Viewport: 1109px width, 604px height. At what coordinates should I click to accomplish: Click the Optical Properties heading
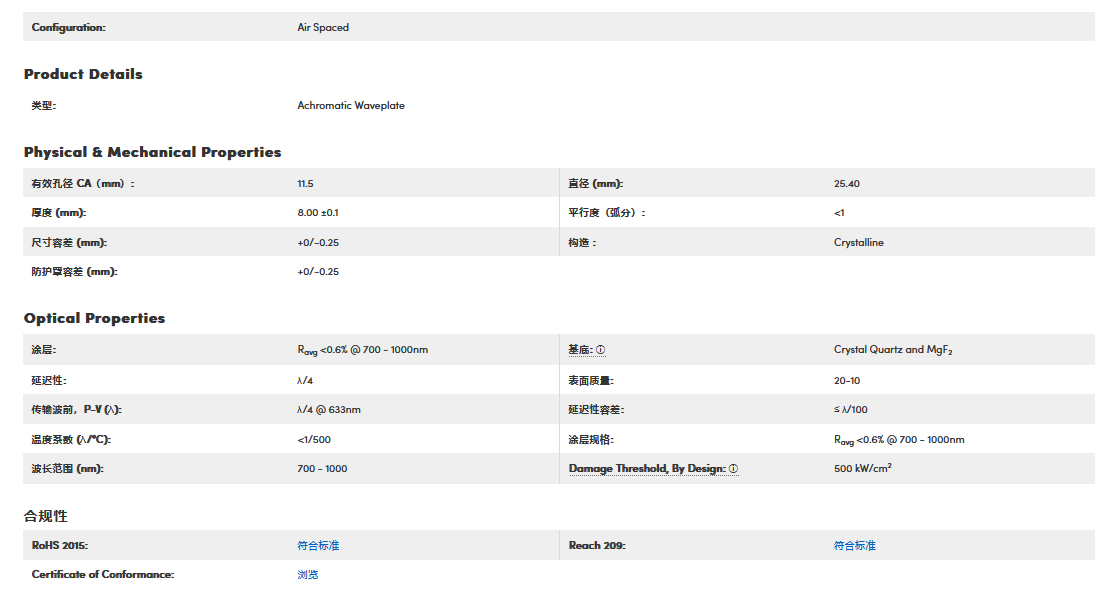[94, 319]
